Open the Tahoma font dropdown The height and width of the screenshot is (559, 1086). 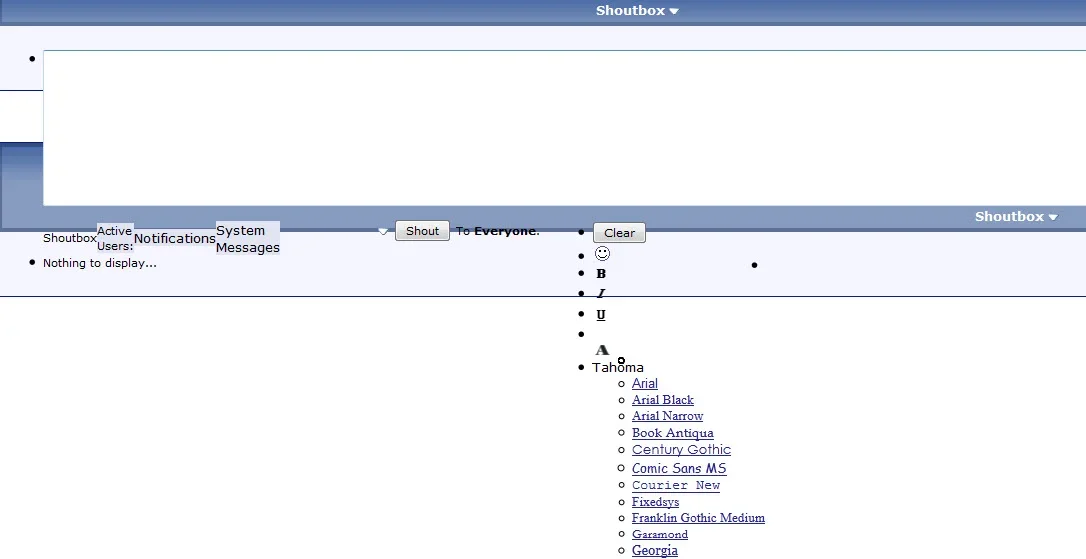[x=618, y=367]
